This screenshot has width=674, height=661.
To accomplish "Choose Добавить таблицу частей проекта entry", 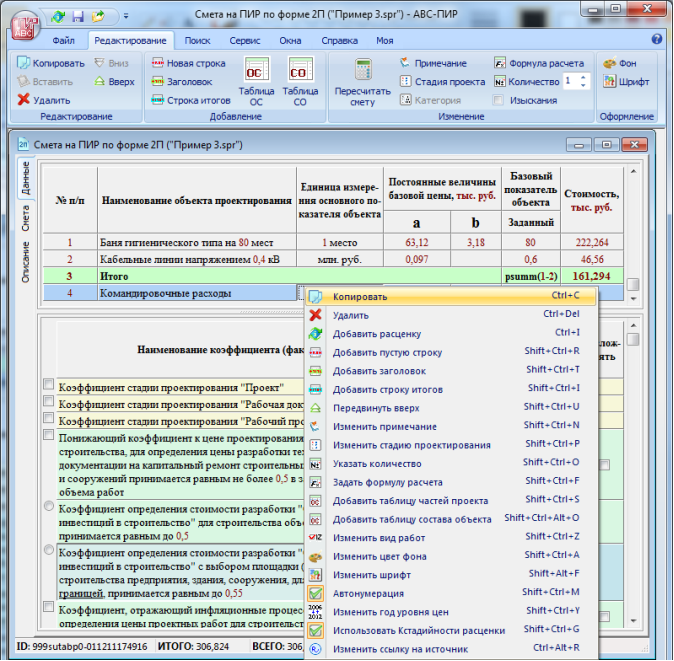I will click(451, 500).
